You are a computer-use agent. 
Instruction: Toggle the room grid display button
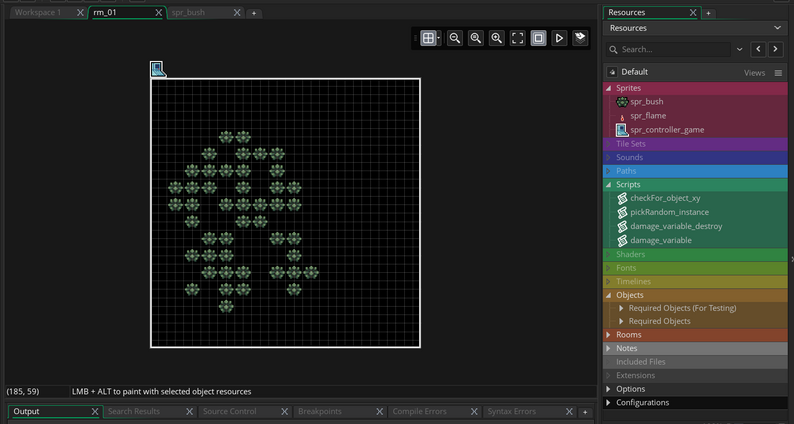click(x=427, y=38)
